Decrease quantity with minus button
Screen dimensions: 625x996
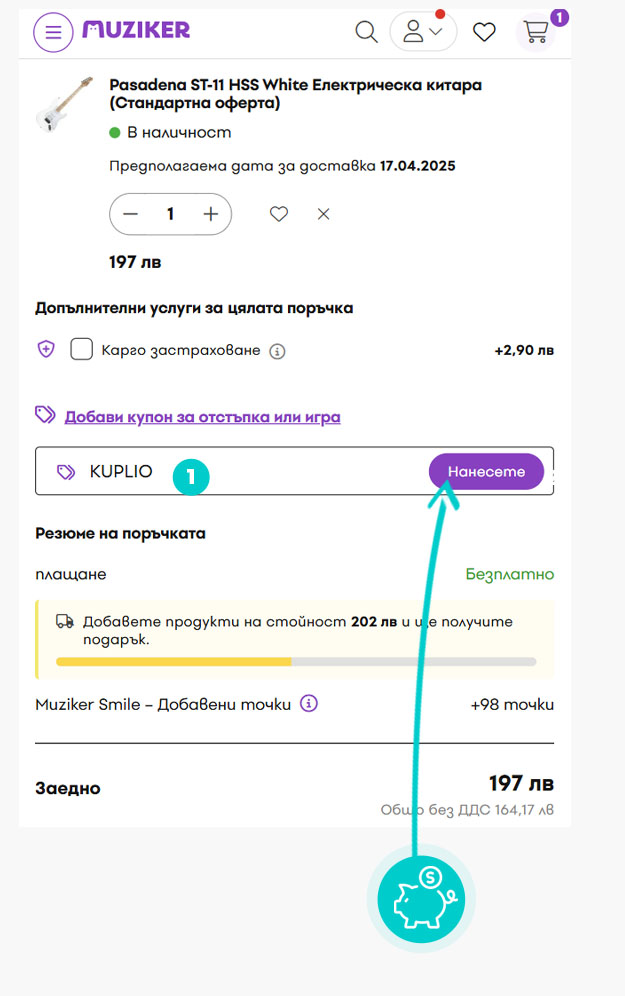(131, 214)
